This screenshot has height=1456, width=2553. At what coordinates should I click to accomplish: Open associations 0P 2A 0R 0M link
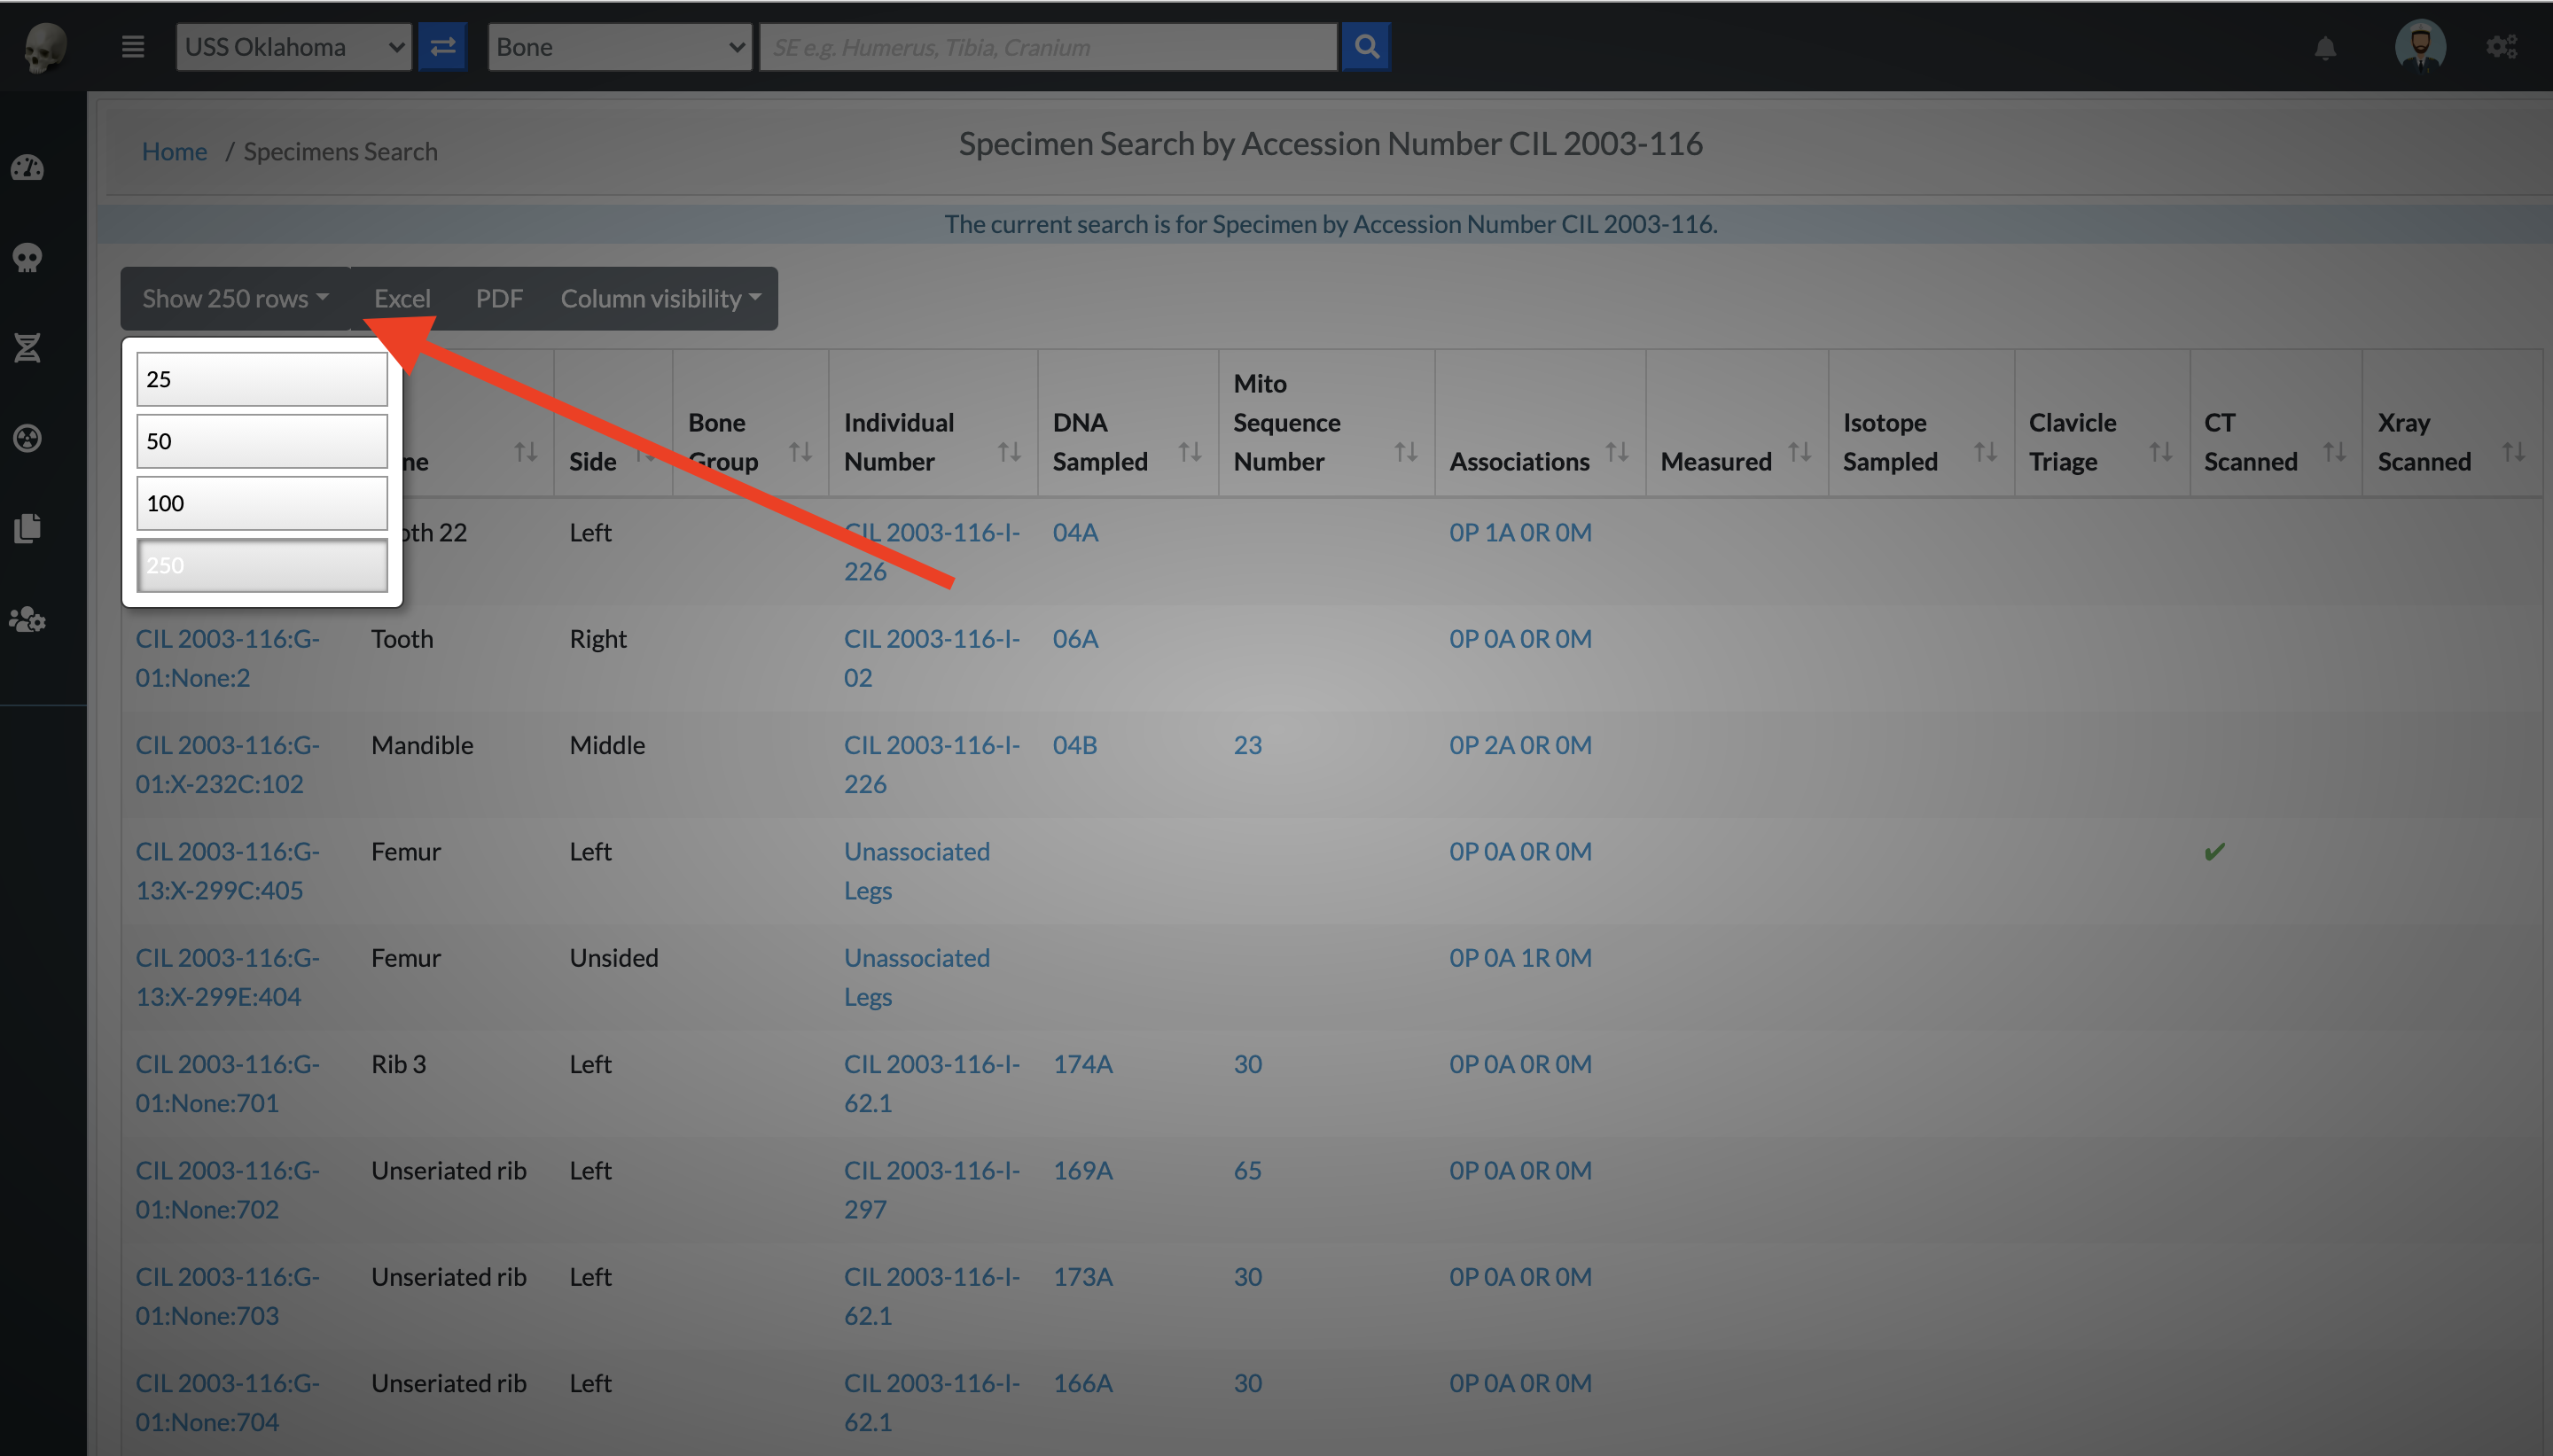[1520, 745]
